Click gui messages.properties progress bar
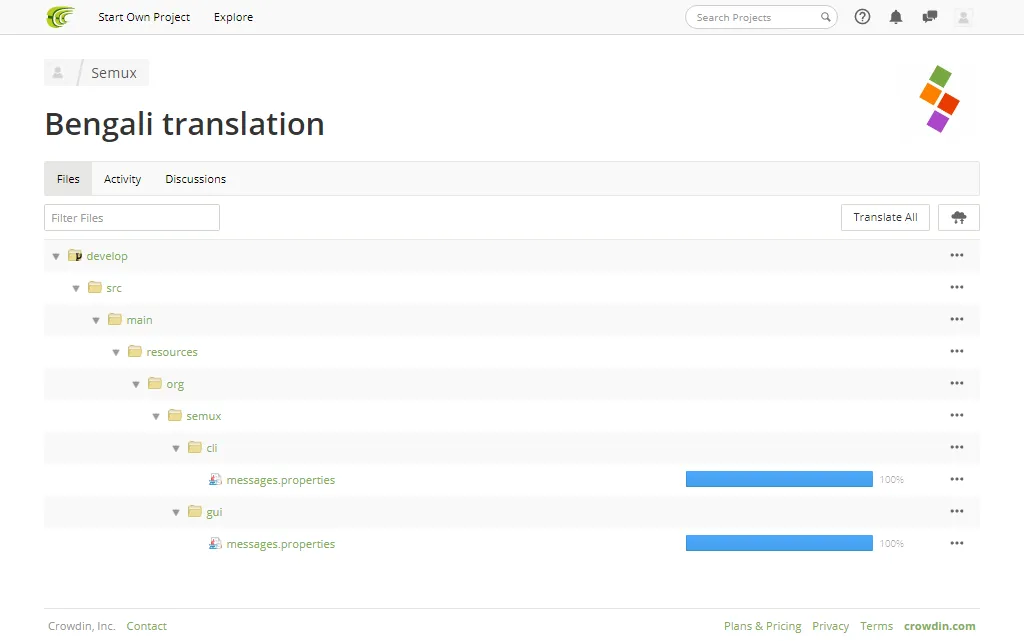Screen dimensions: 1024x641 coord(779,543)
